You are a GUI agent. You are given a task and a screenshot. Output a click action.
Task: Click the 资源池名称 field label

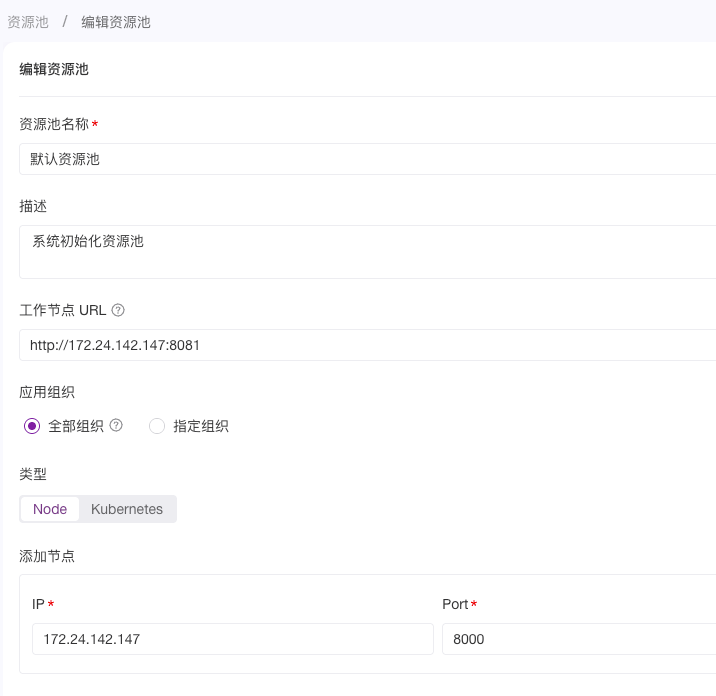(54, 124)
